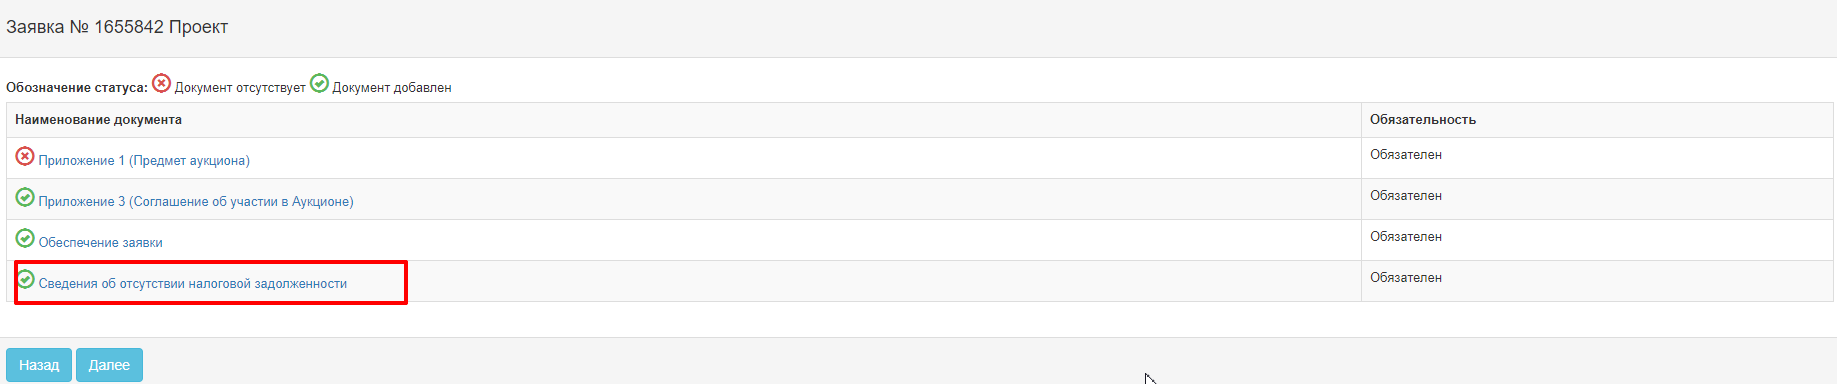Click the Заявка № 1655842 Проект title
Image resolution: width=1837 pixels, height=384 pixels.
click(x=117, y=27)
